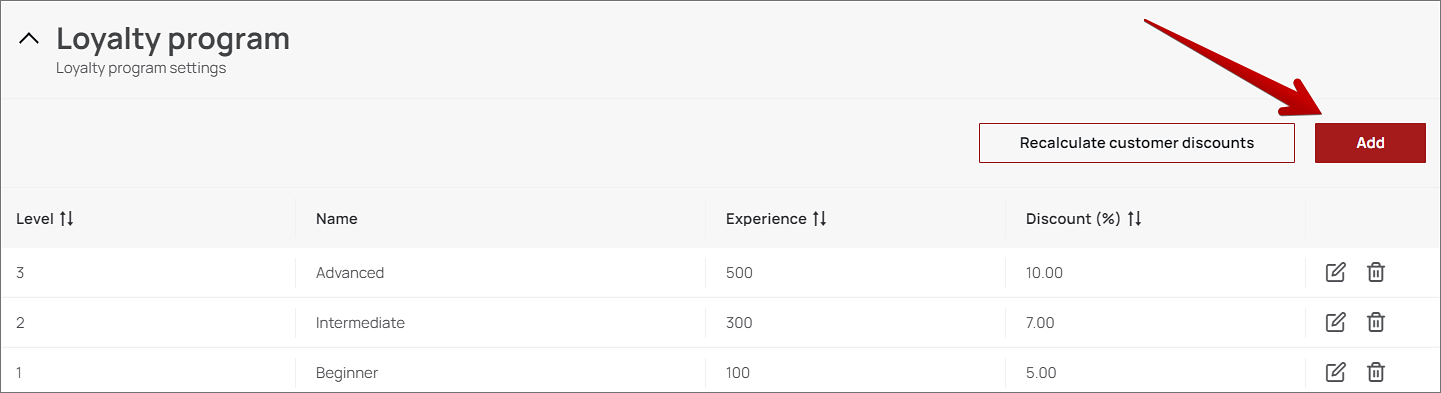The width and height of the screenshot is (1441, 393).
Task: Click the Loyalty program heading
Action: pyautogui.click(x=173, y=39)
